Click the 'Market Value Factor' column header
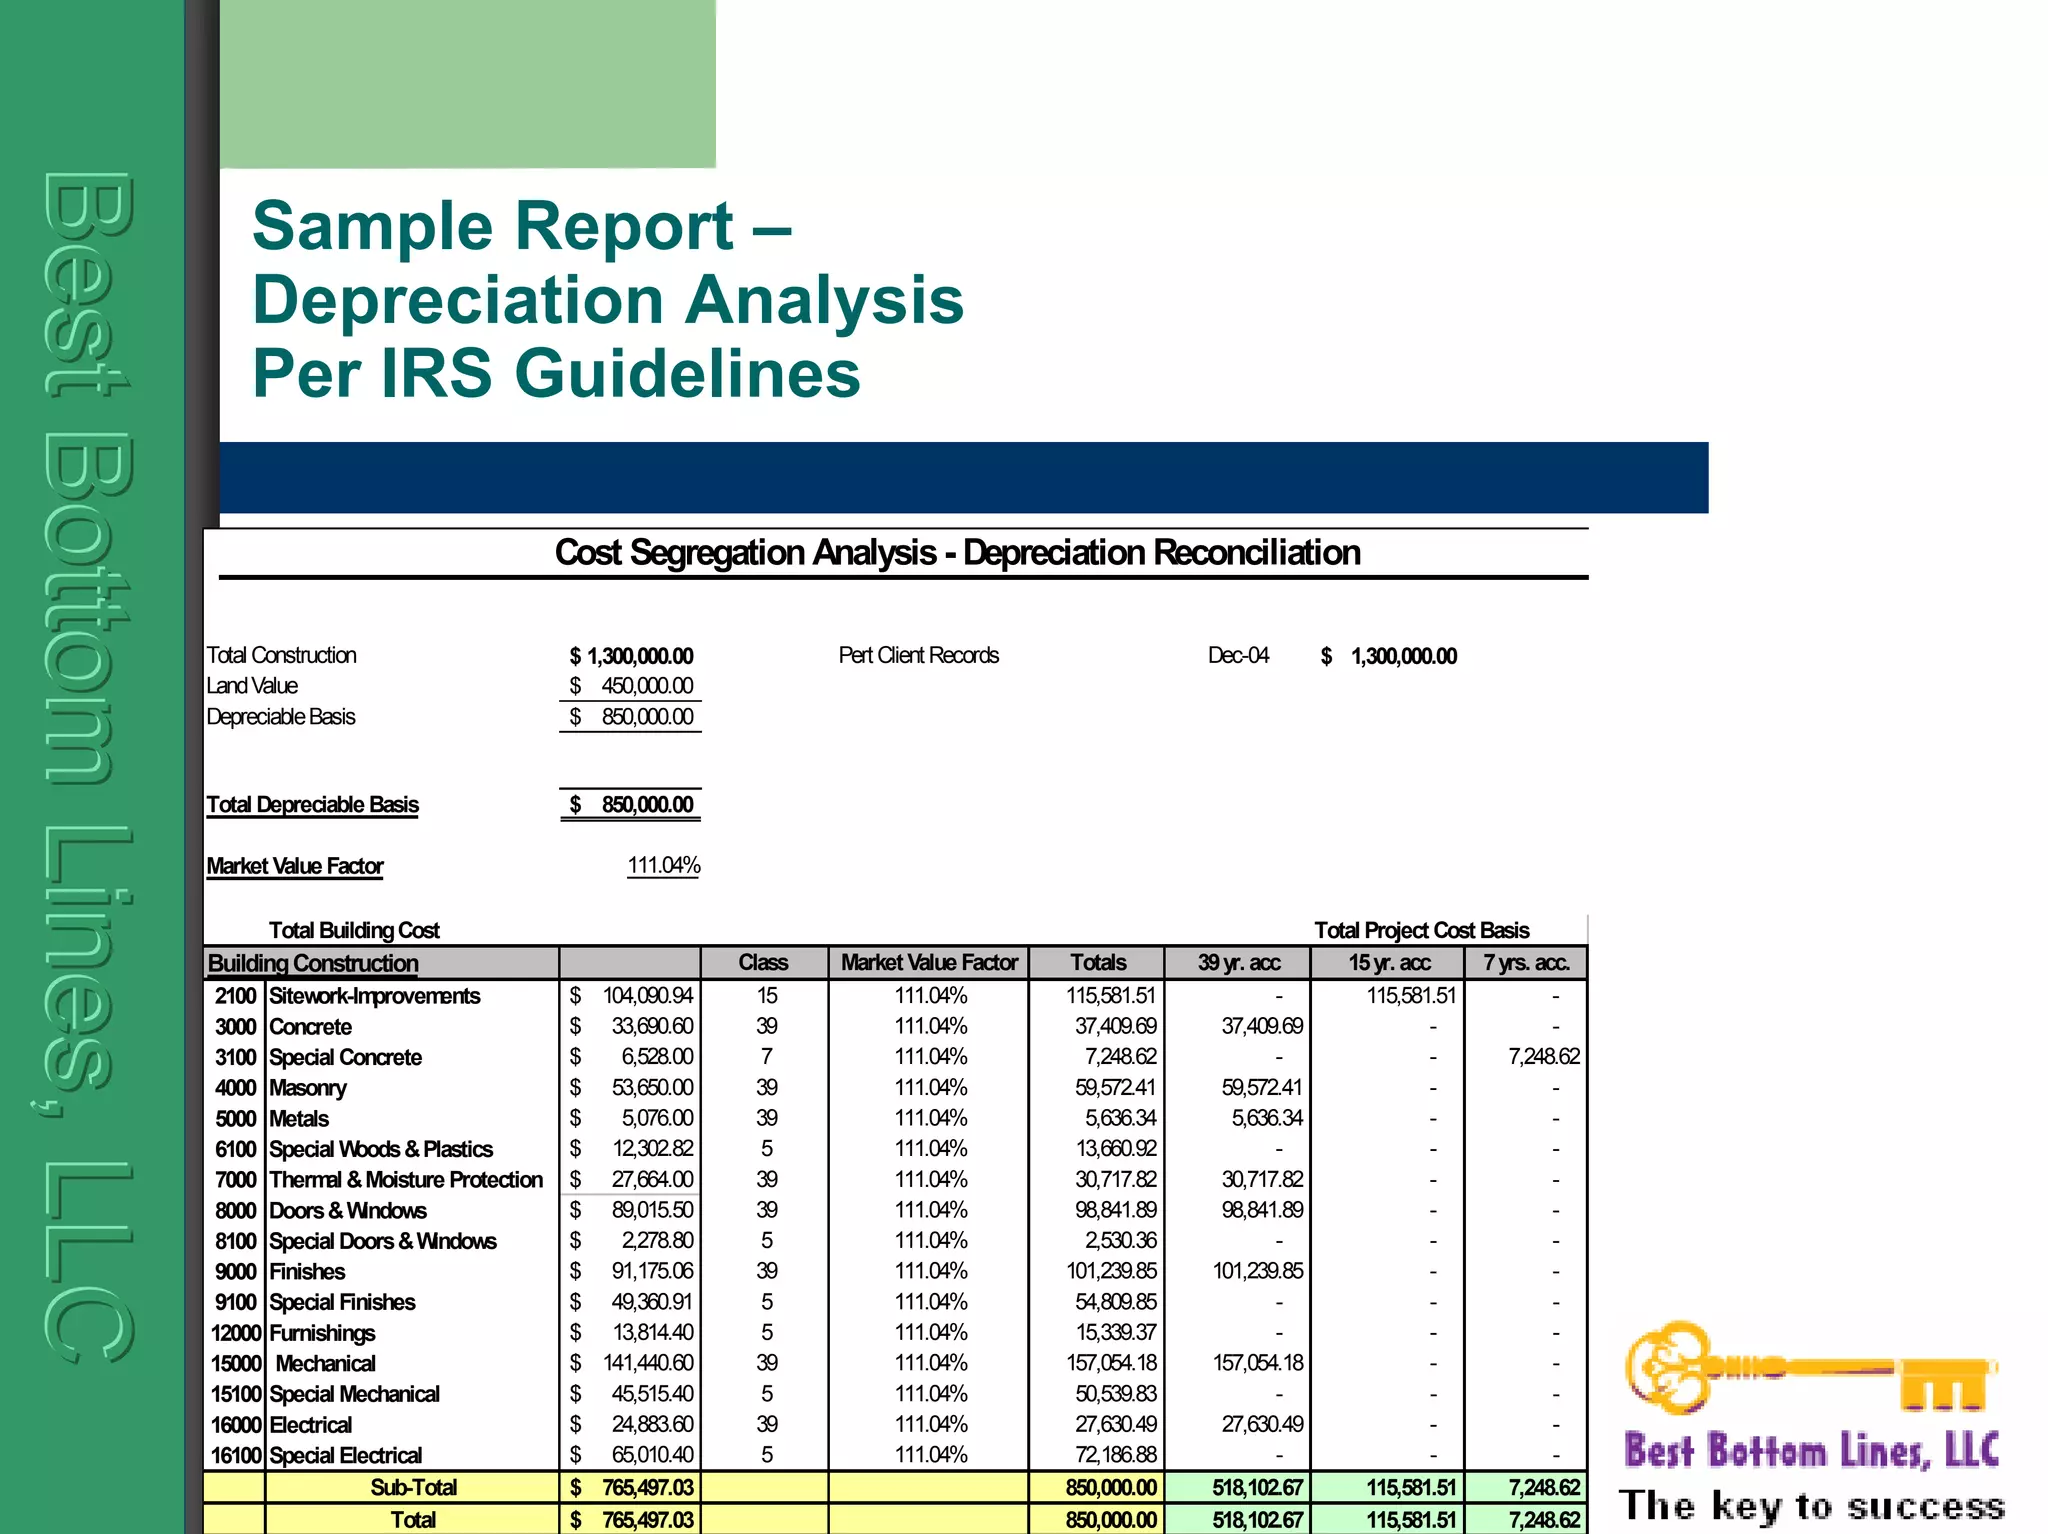Viewport: 2048px width, 1534px height. point(929,962)
